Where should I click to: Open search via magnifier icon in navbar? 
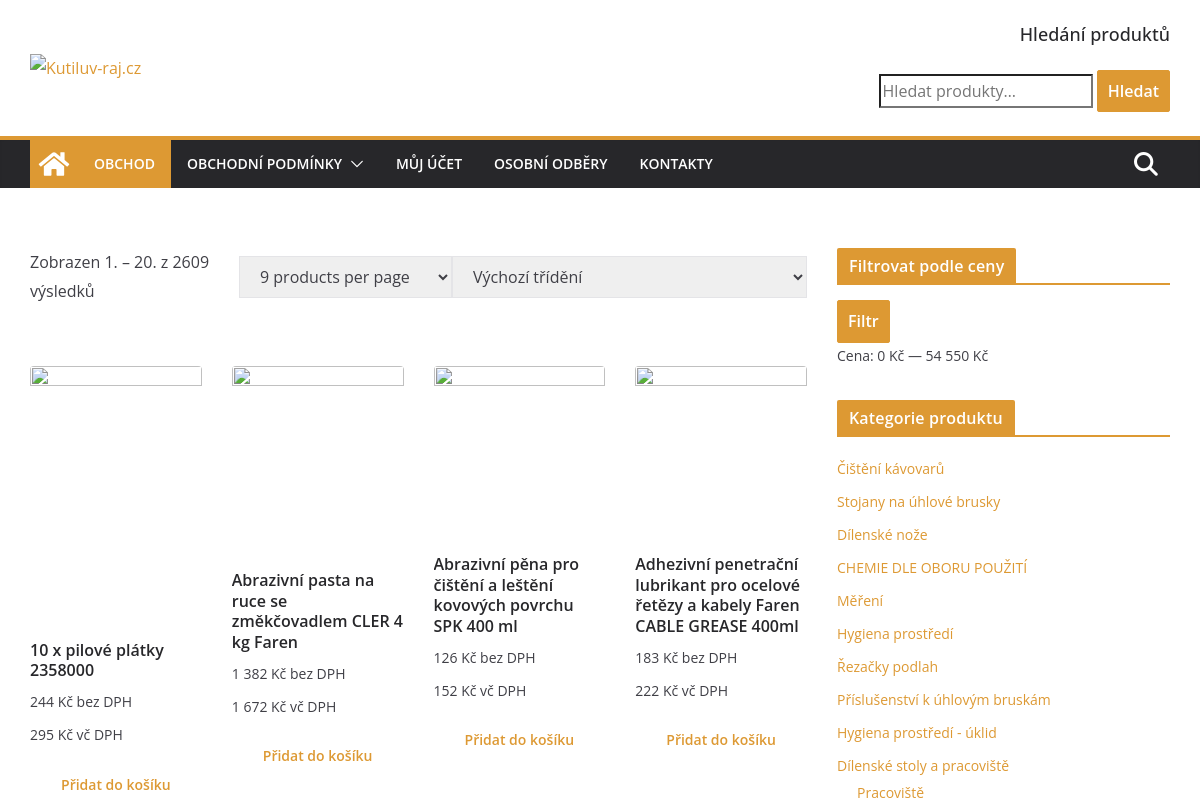coord(1145,164)
